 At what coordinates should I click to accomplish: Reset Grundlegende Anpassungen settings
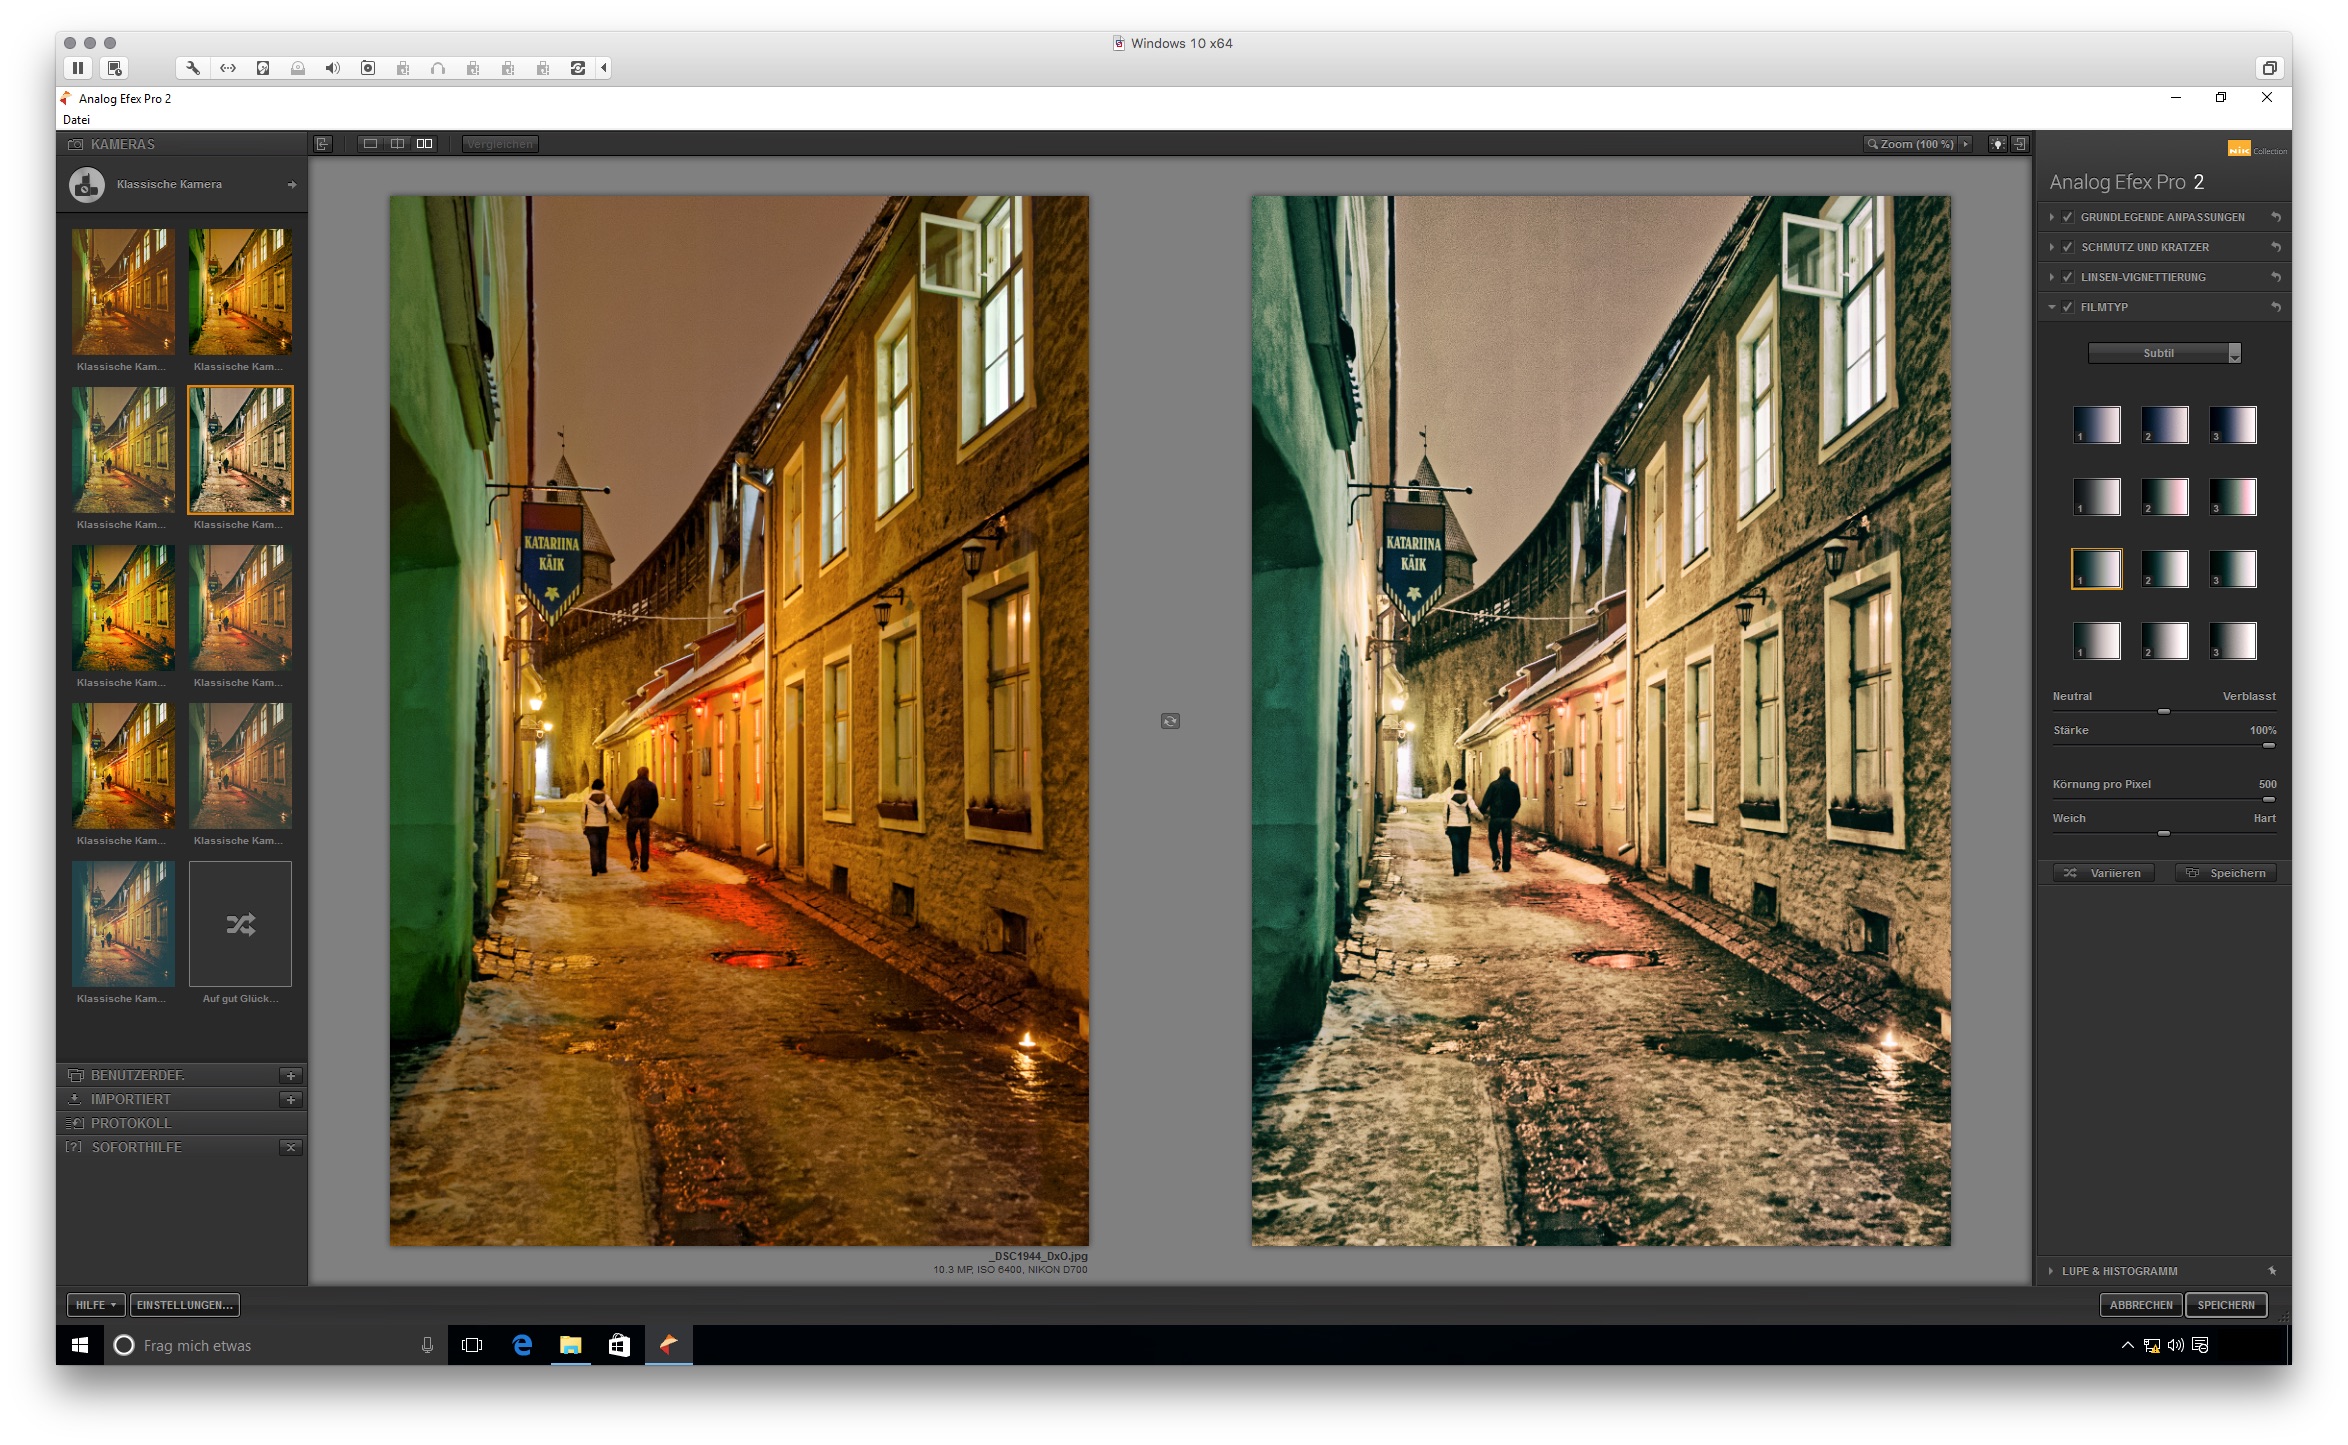2275,217
